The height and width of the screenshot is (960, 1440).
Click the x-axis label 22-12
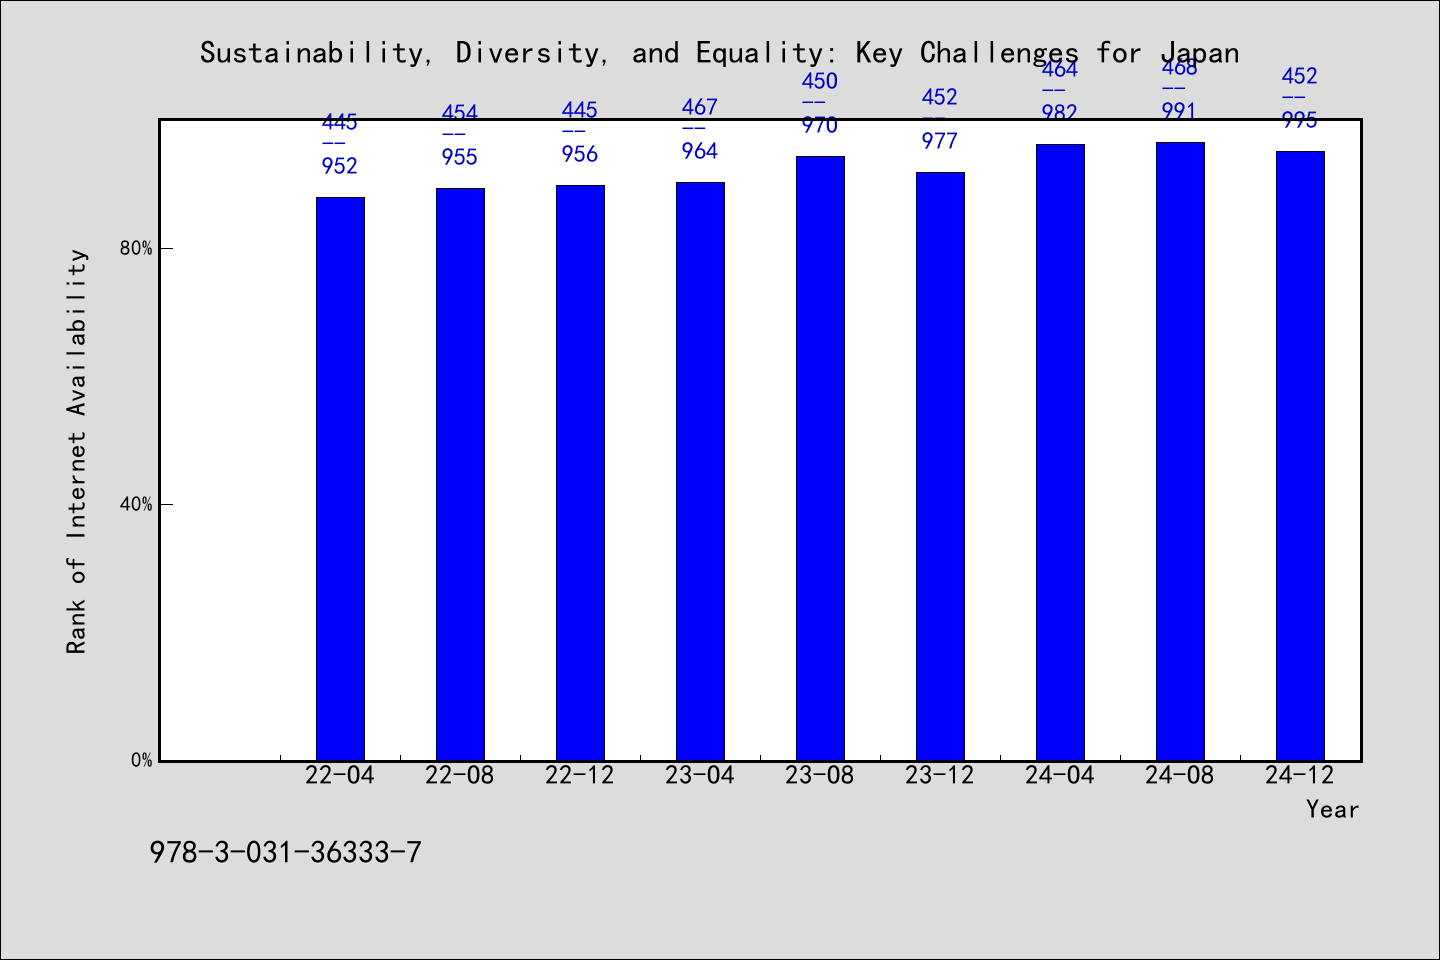tap(580, 775)
